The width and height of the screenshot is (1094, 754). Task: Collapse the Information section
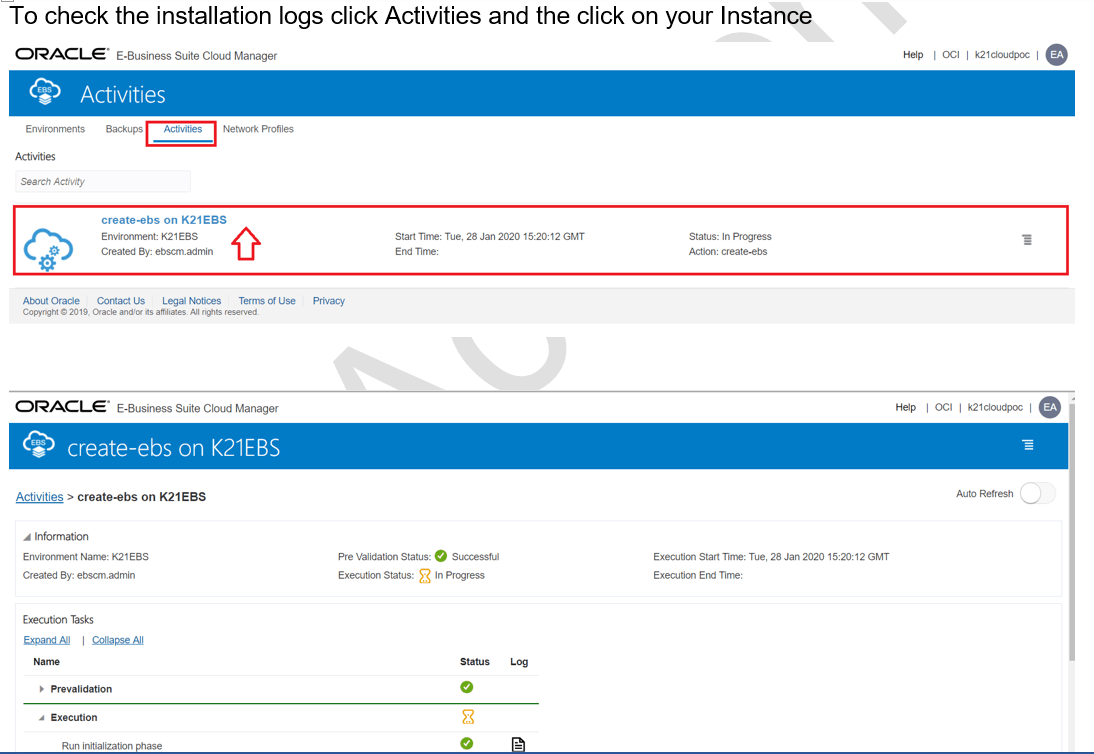pyautogui.click(x=27, y=537)
